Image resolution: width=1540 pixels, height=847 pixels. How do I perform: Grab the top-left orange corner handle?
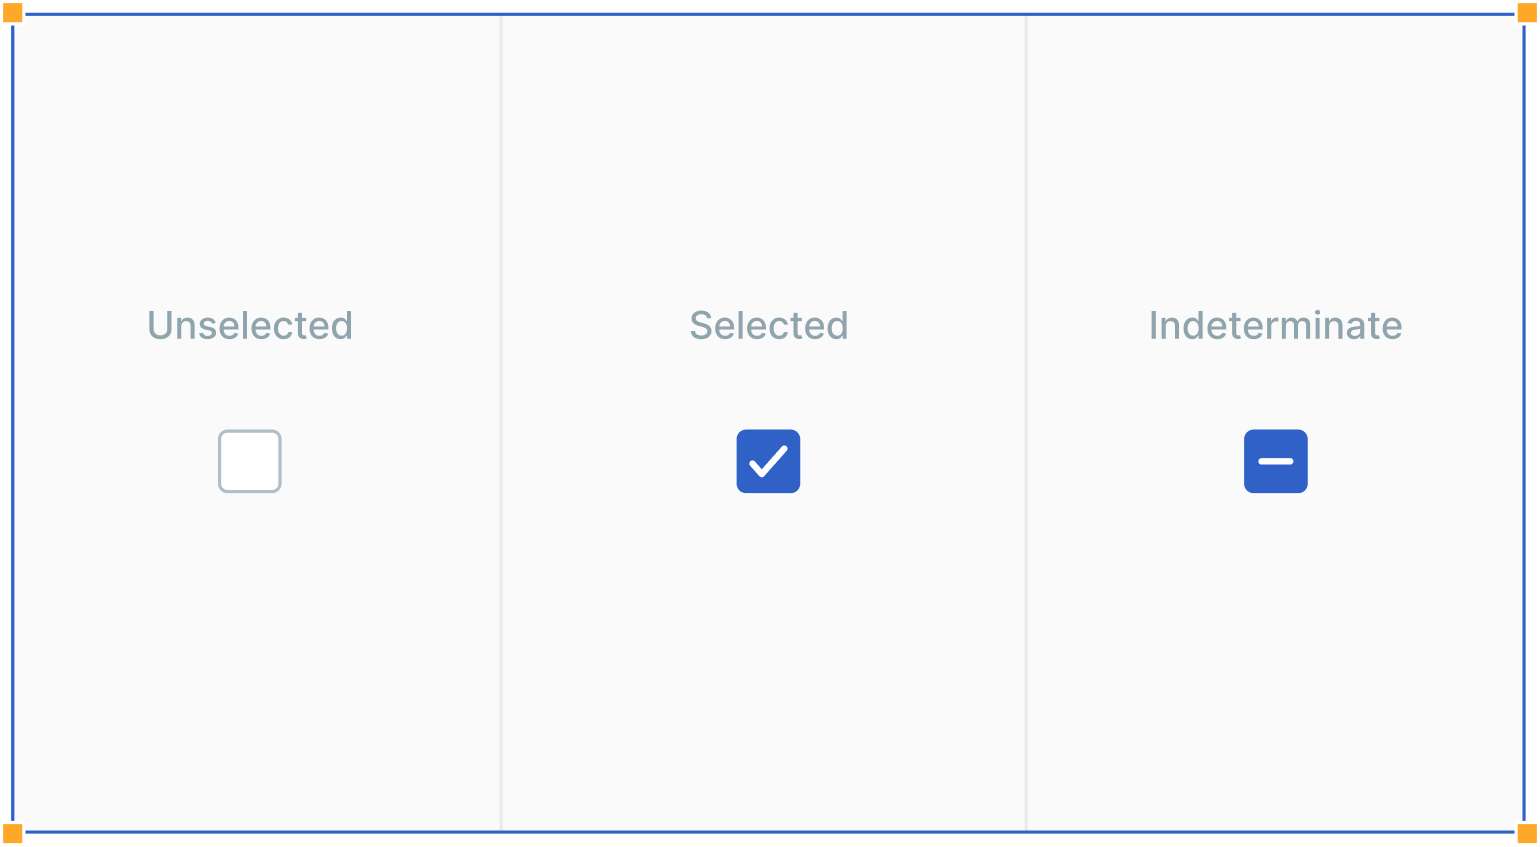(13, 13)
